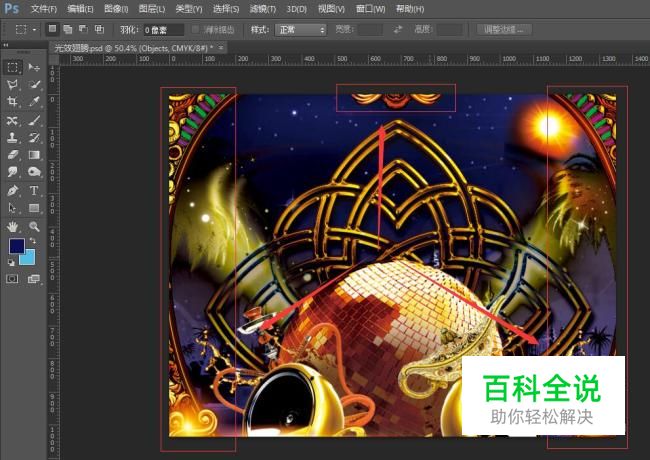Select the Polygonal Lasso tool
The image size is (650, 460).
pyautogui.click(x=12, y=85)
